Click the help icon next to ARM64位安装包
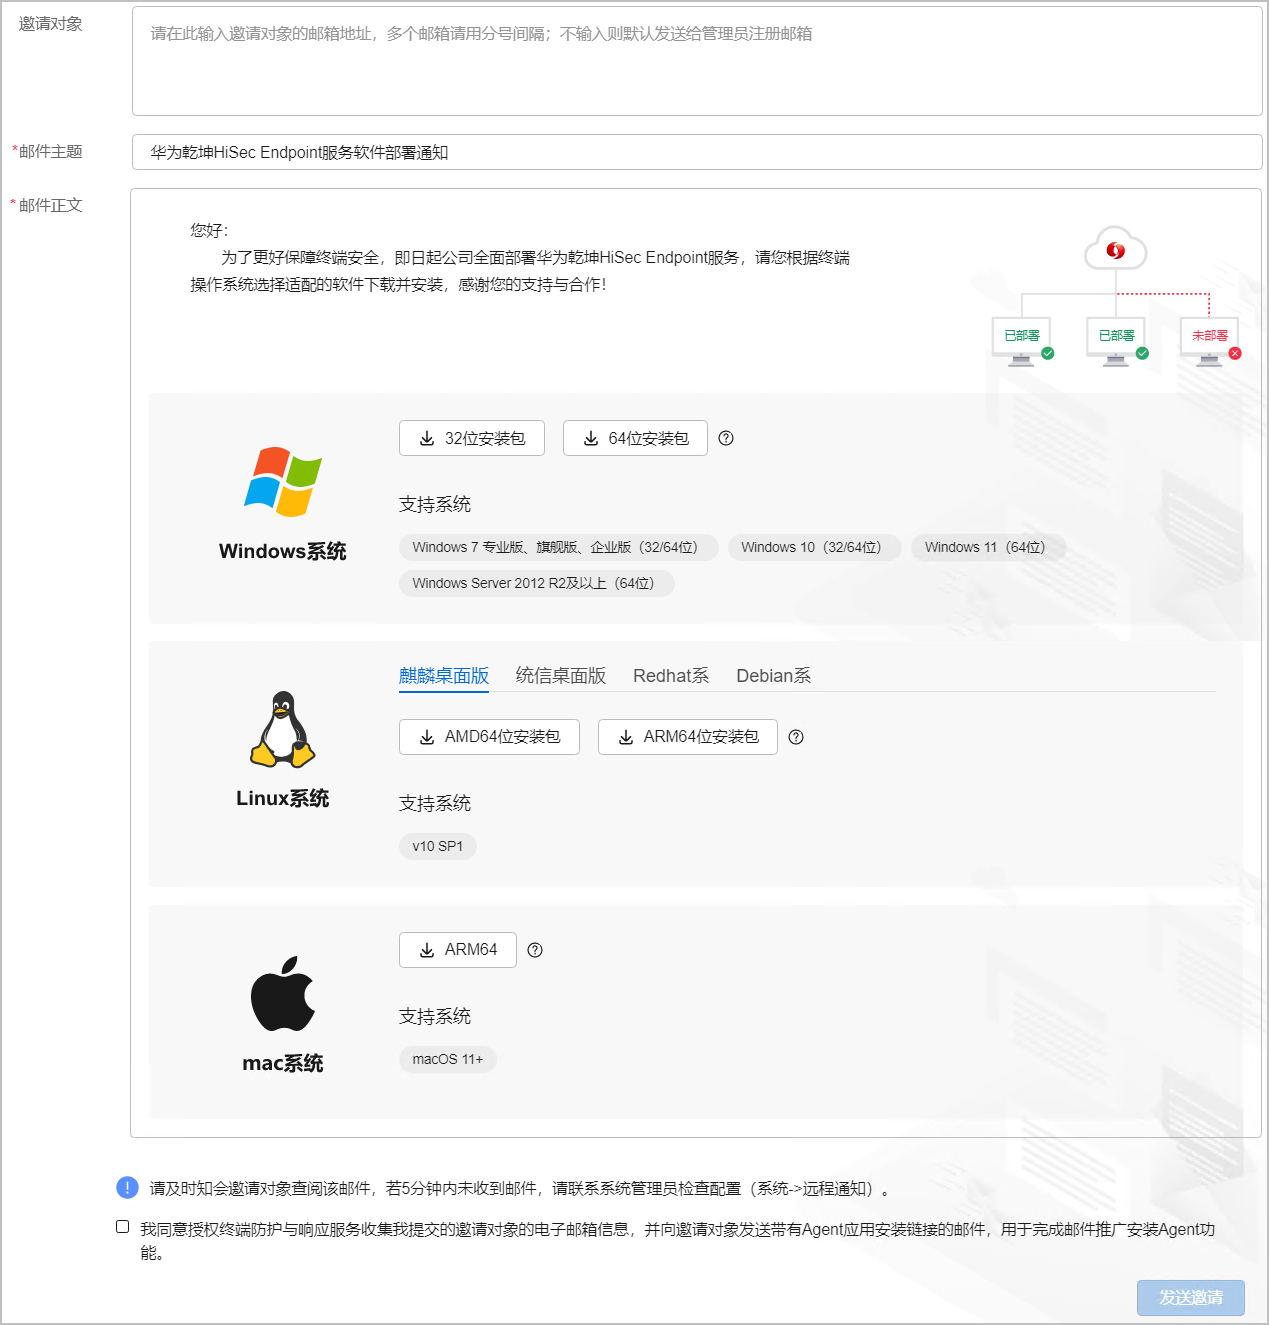This screenshot has width=1269, height=1325. click(796, 737)
